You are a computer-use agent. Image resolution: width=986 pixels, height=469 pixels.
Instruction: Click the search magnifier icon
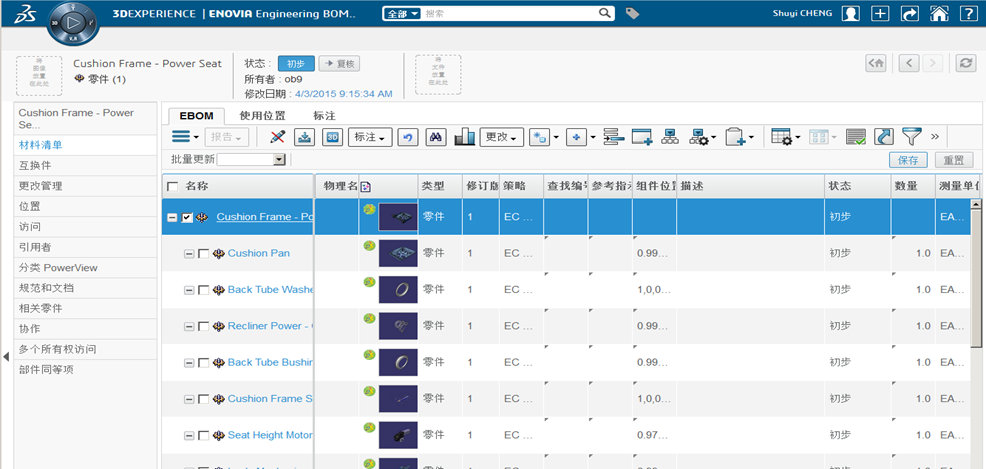point(604,13)
